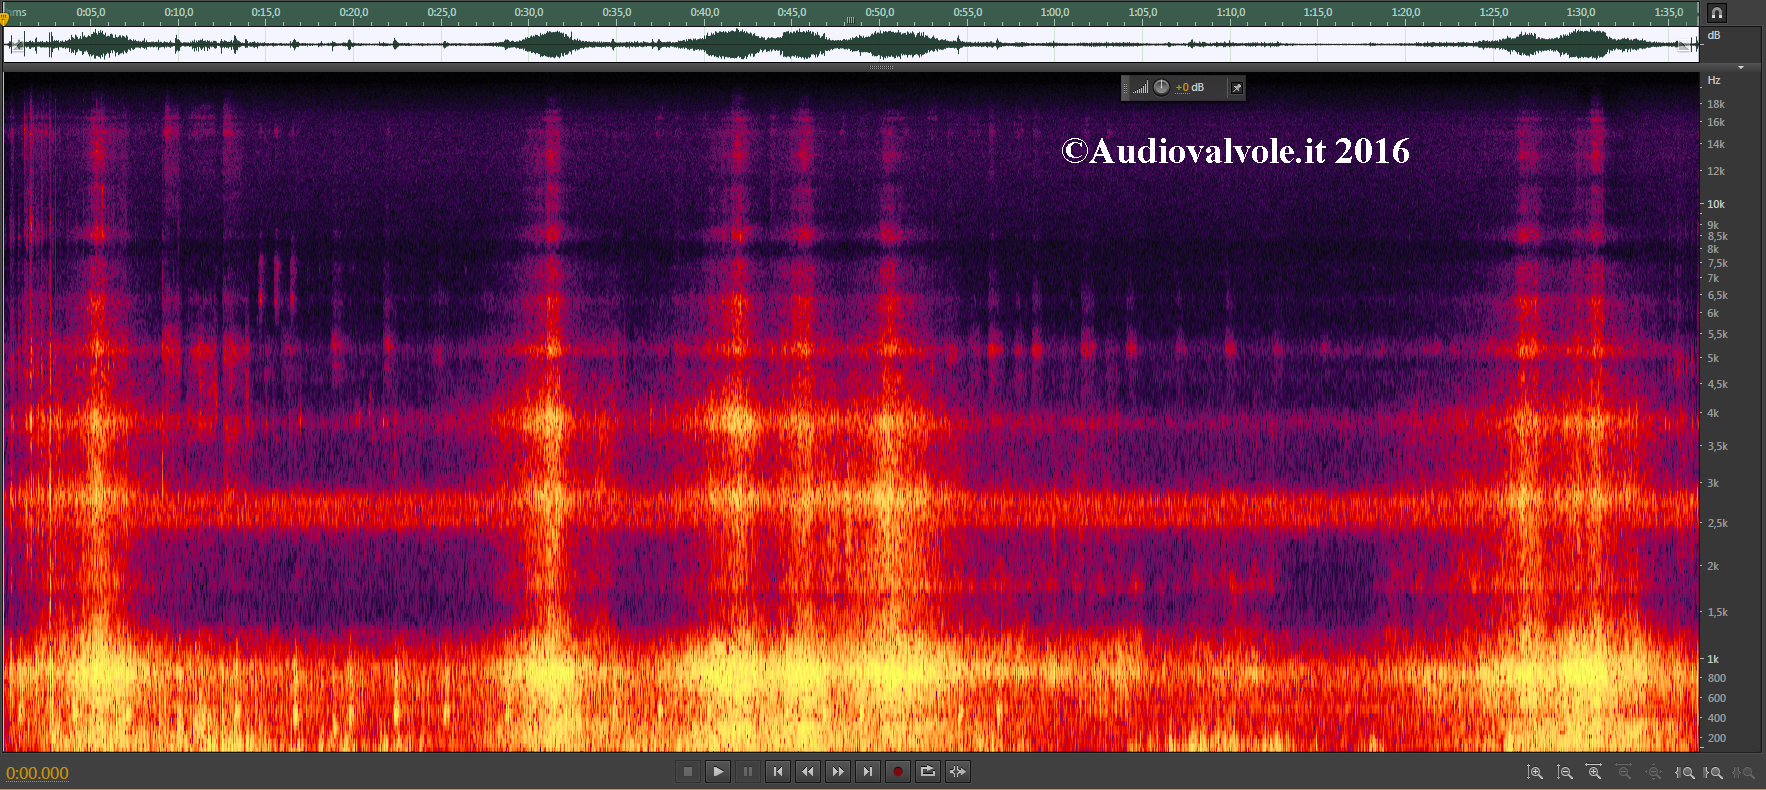Grab the HUD drag grip handle
This screenshot has width=1766, height=790.
point(1126,88)
